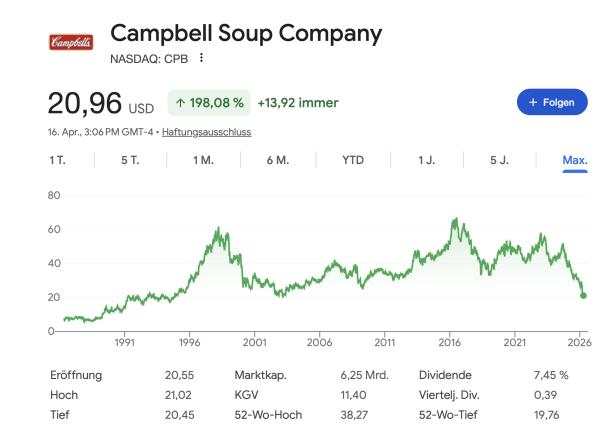Click the Marktkap. value 6,25 Mrd.
Screen dimensions: 600x442
click(360, 375)
